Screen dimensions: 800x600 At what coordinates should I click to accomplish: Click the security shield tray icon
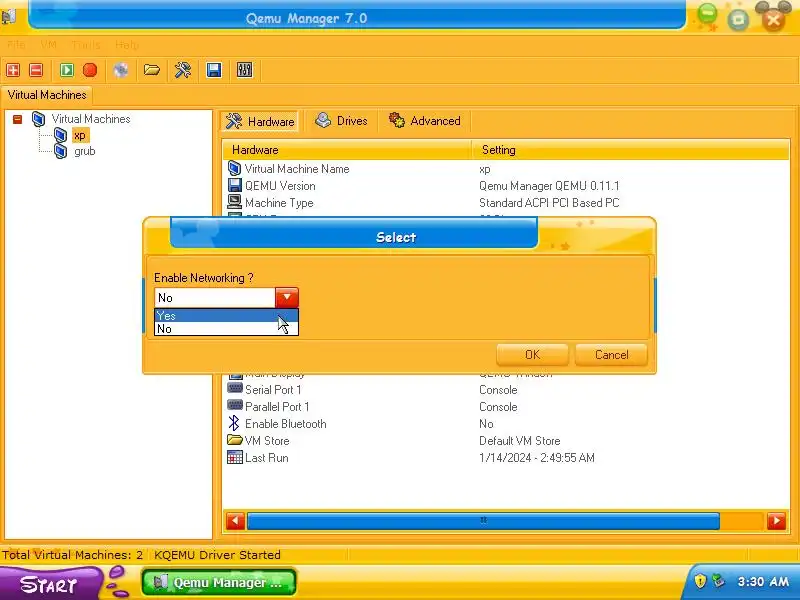700,581
